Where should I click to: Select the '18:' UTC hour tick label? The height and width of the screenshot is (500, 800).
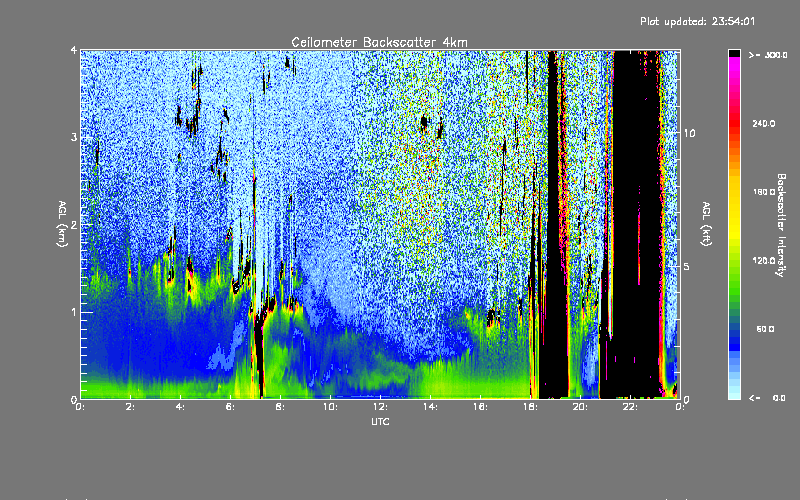pyautogui.click(x=530, y=407)
